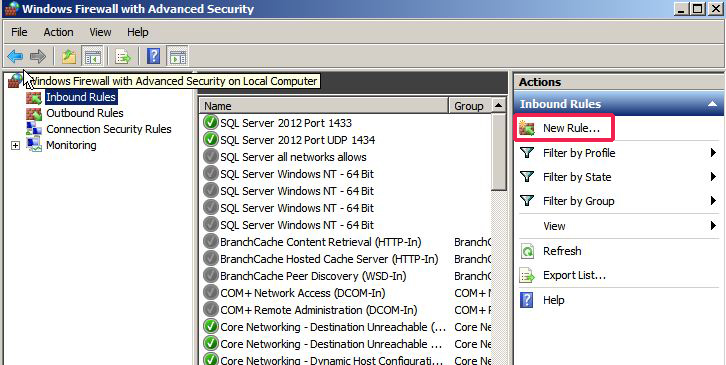Go back with the blue arrow
This screenshot has height=365, width=726.
[15, 57]
